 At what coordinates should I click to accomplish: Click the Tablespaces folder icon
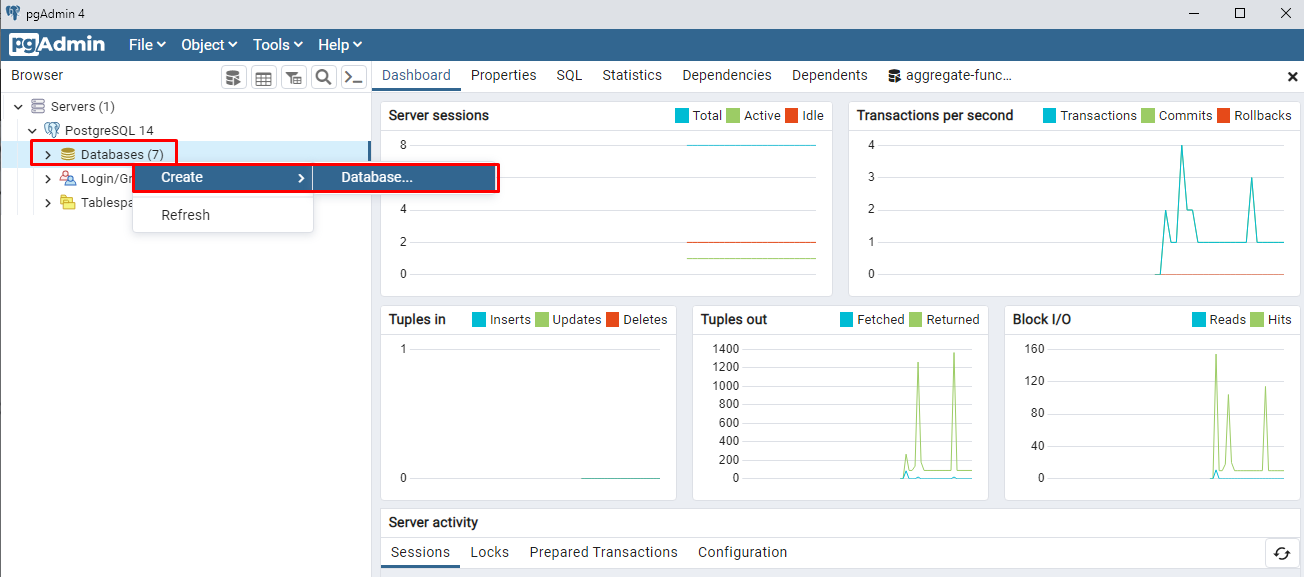(68, 202)
